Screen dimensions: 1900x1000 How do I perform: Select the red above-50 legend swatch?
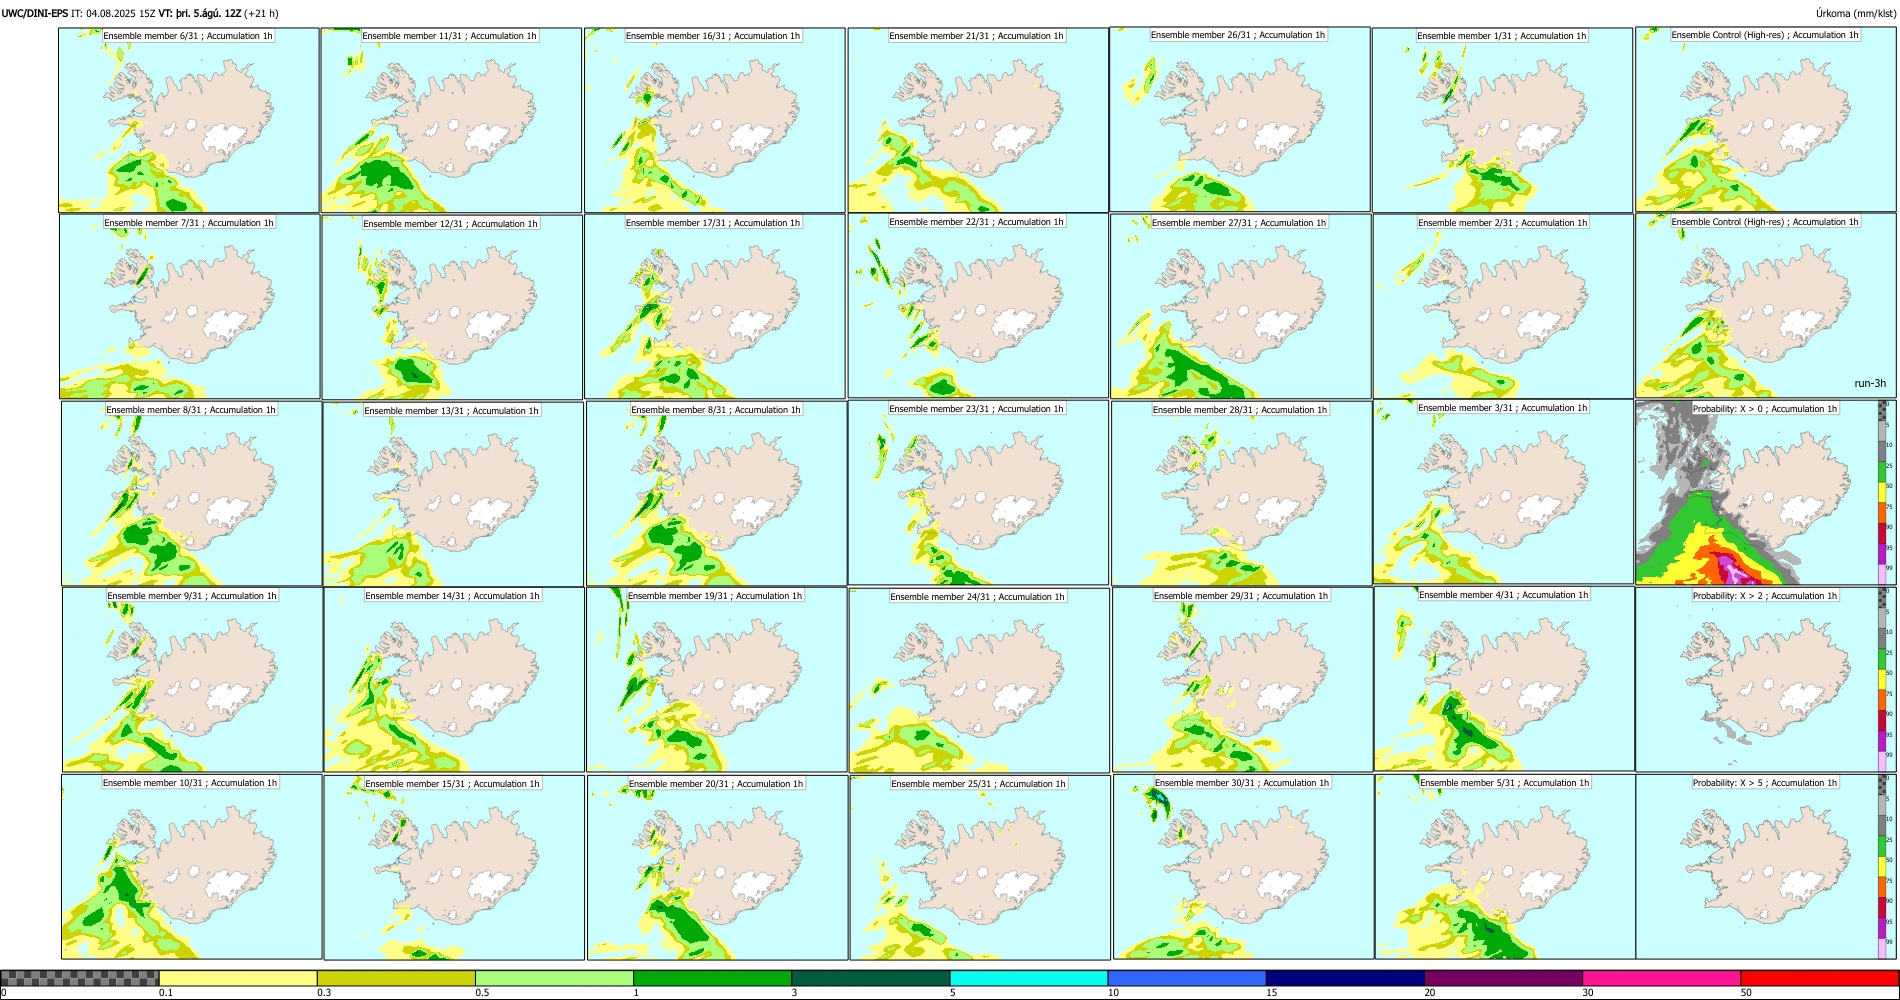(1819, 978)
